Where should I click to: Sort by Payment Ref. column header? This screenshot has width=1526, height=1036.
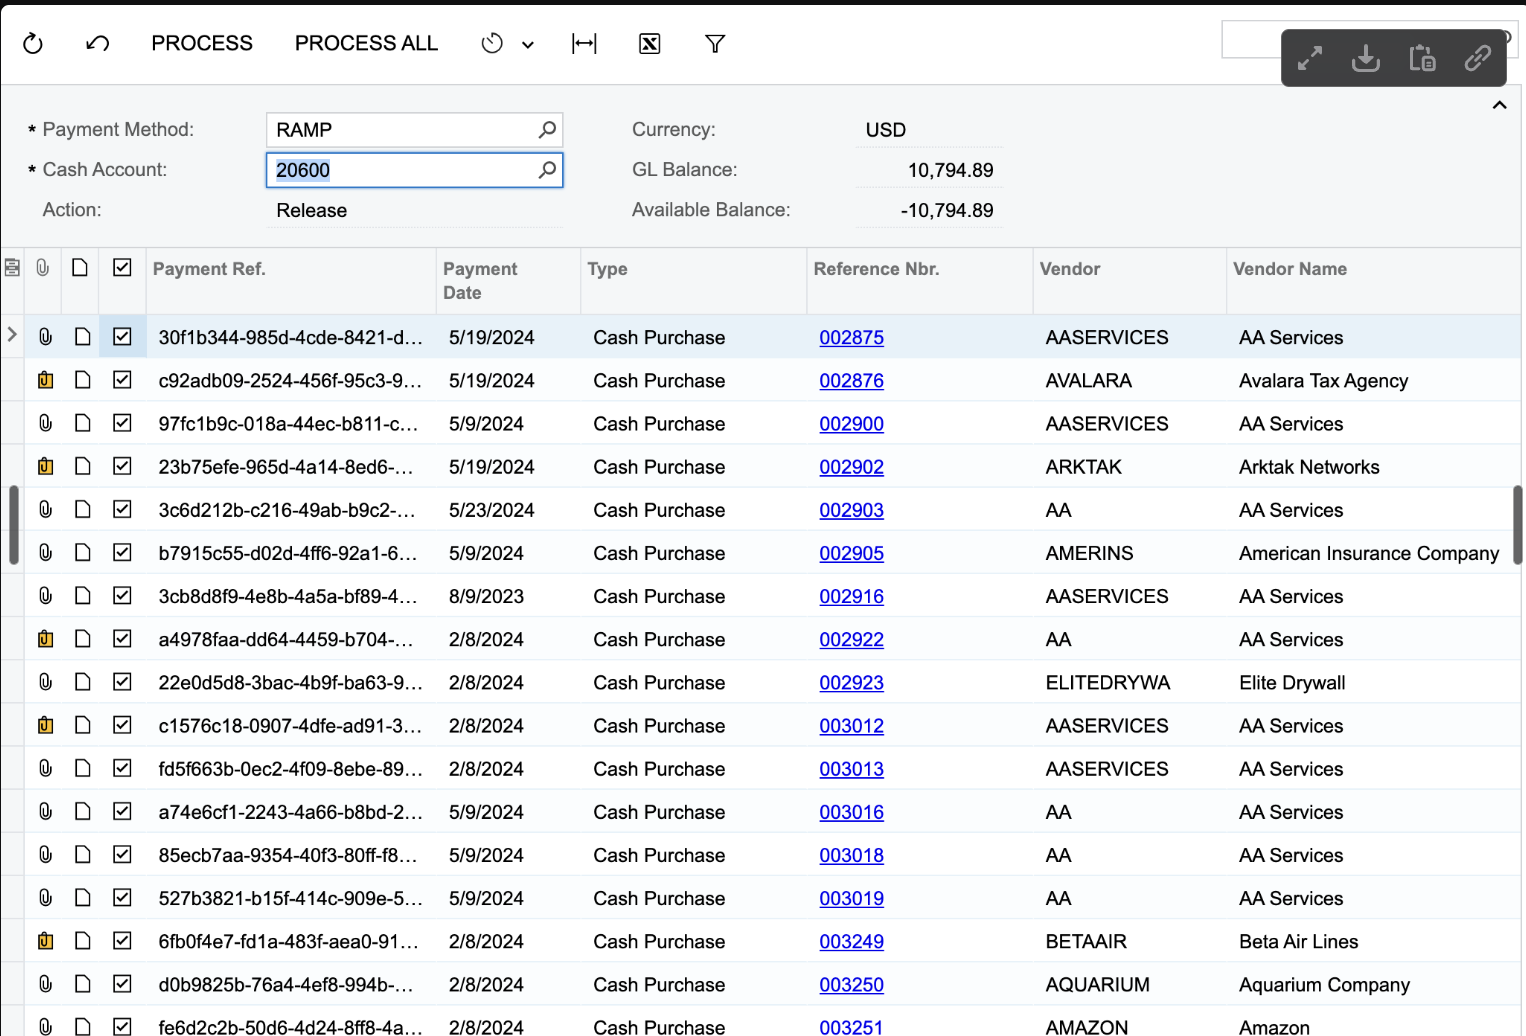tap(209, 269)
